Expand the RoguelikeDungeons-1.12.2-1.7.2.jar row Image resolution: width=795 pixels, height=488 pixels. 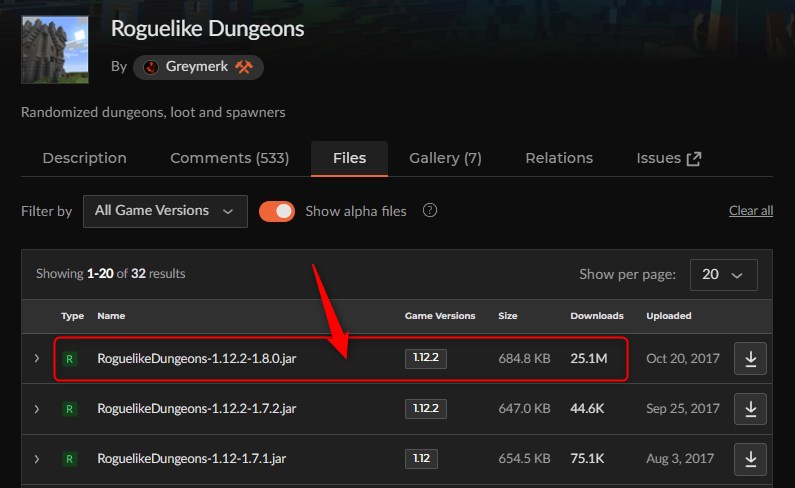[37, 408]
